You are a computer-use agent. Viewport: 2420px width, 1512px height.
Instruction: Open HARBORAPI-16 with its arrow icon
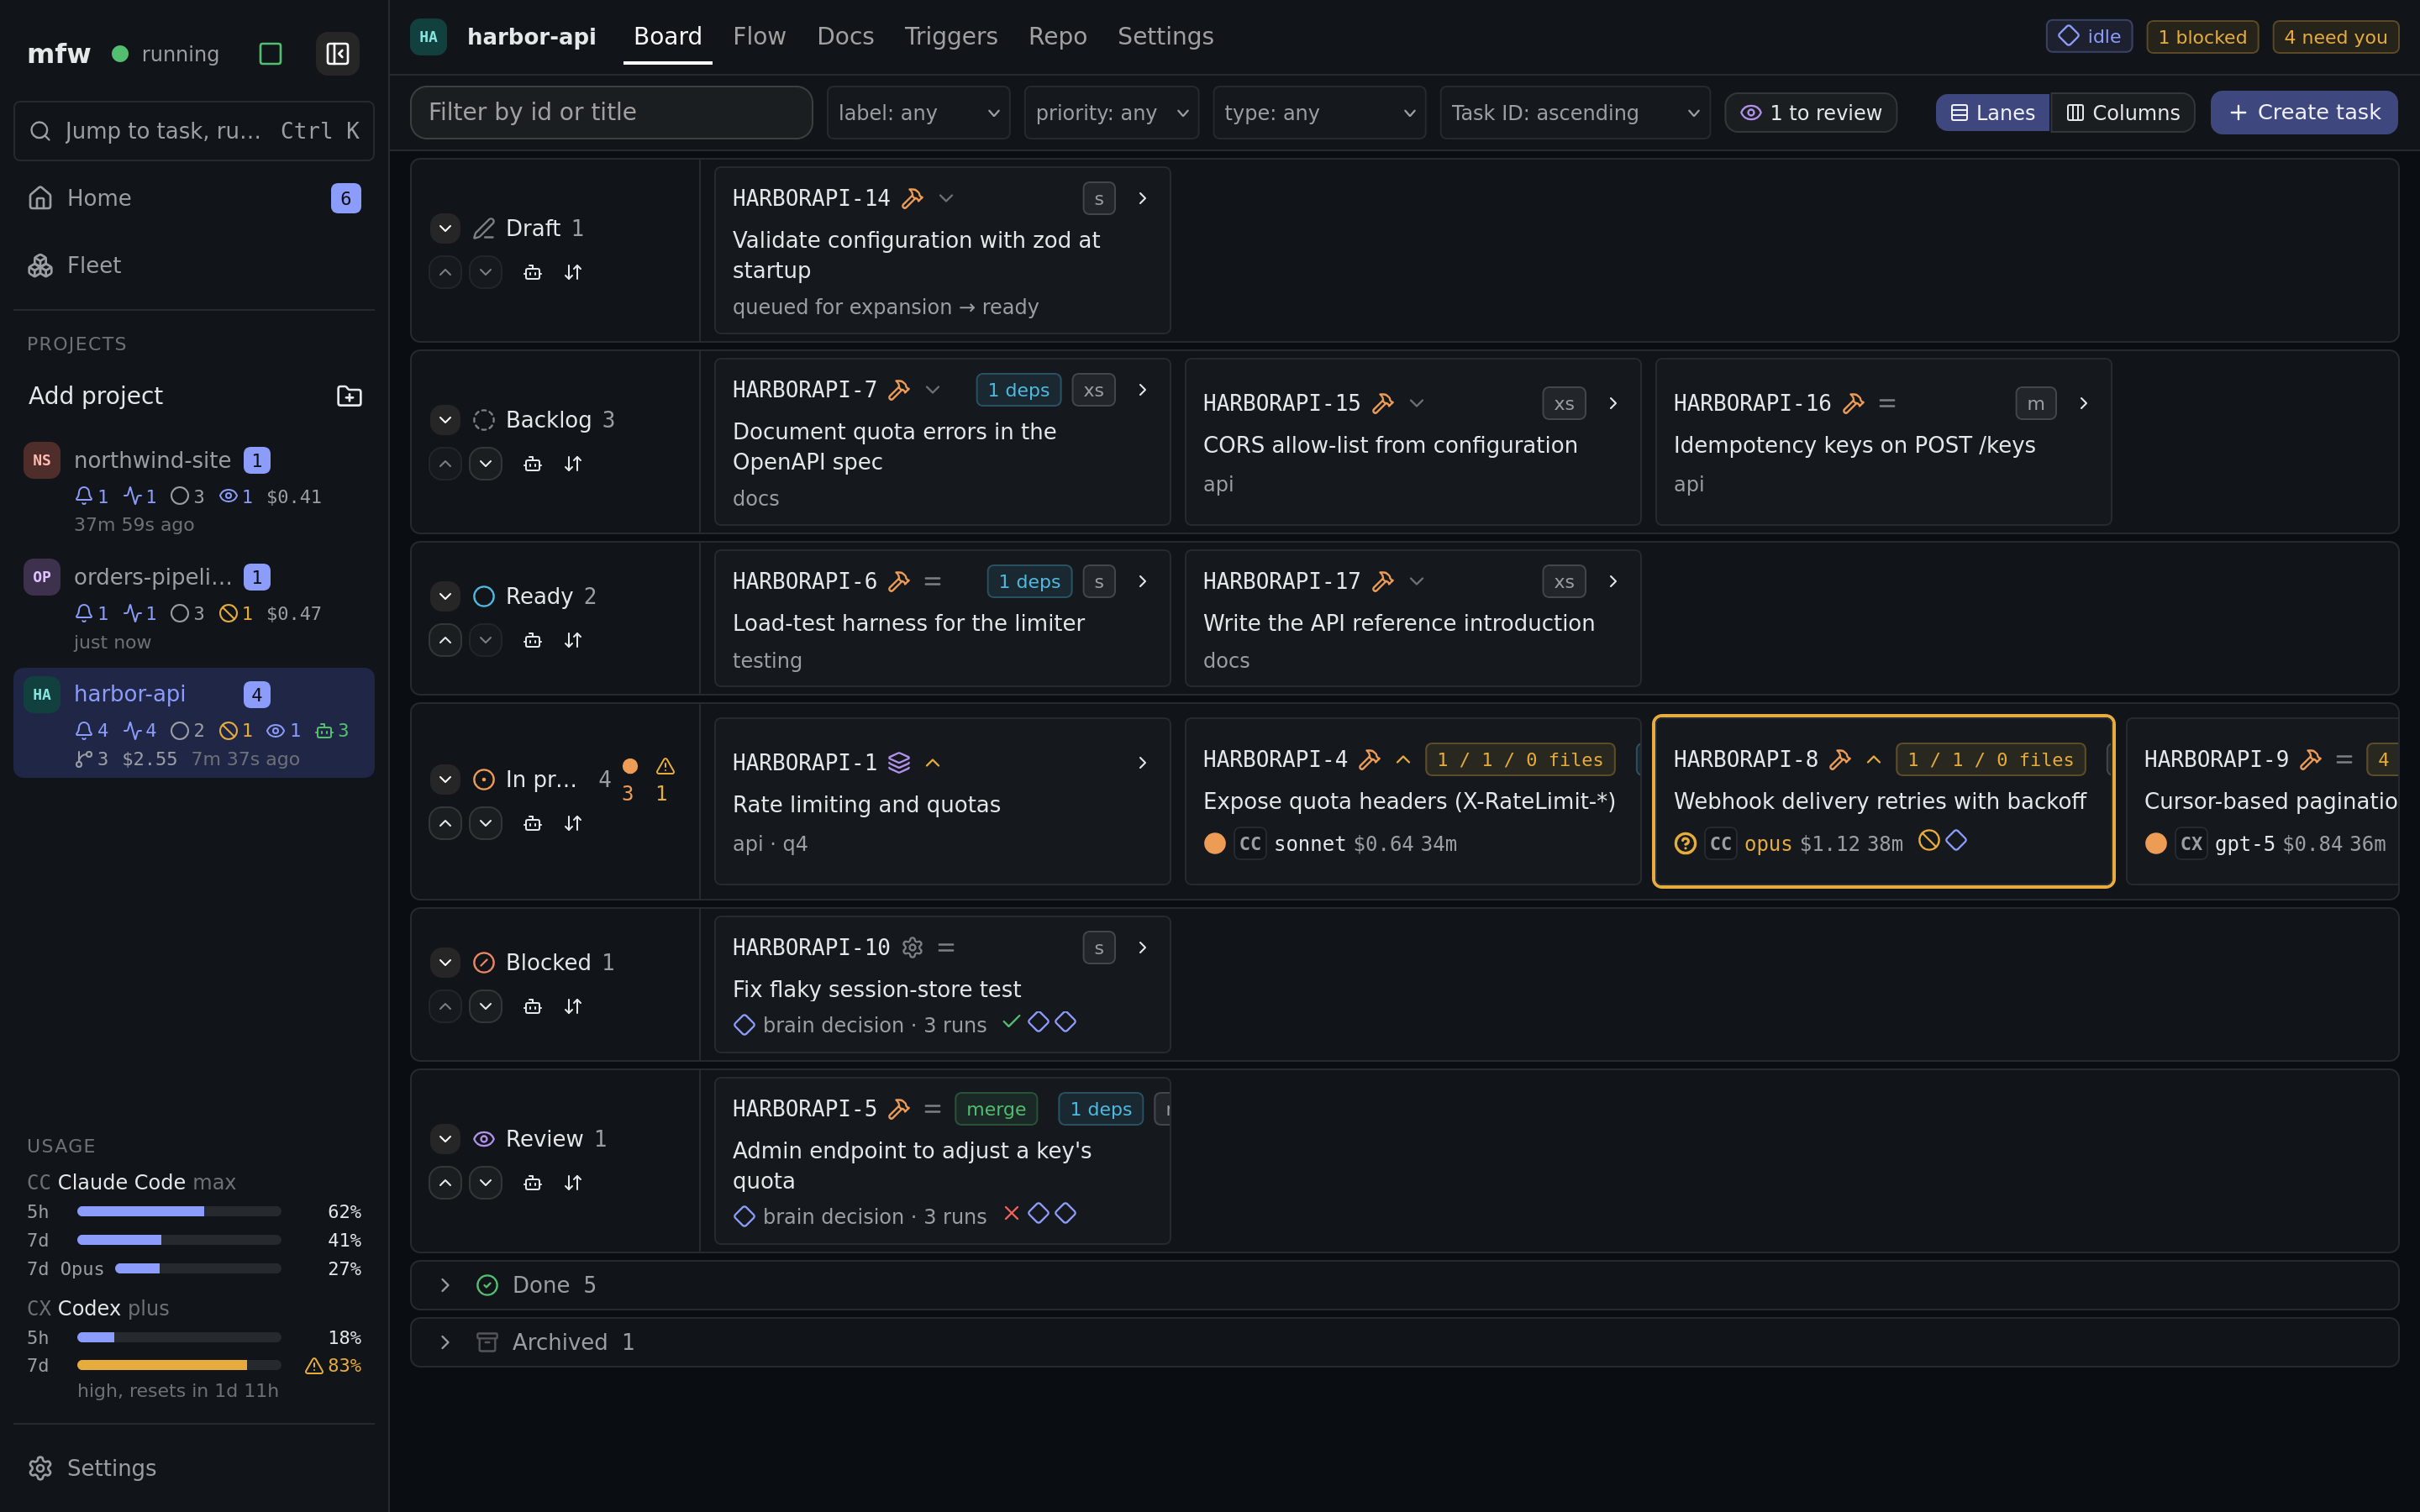point(2083,403)
